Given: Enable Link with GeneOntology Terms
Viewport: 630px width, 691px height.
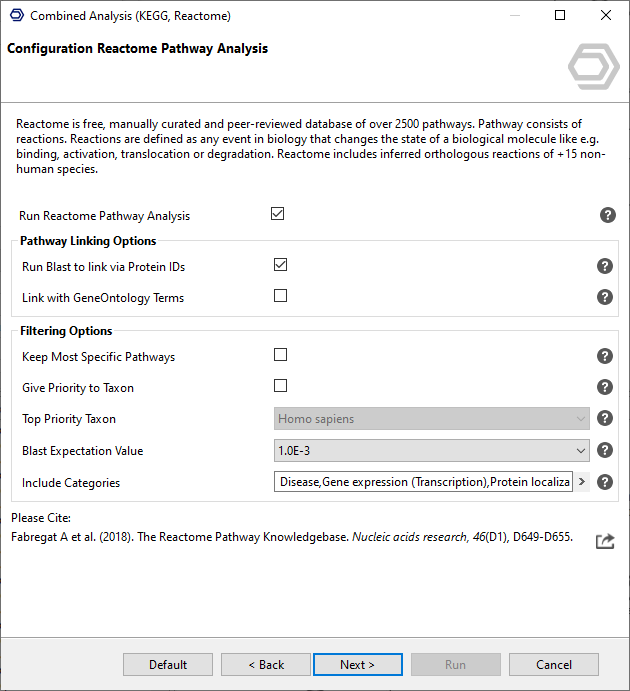Looking at the screenshot, I should point(280,296).
